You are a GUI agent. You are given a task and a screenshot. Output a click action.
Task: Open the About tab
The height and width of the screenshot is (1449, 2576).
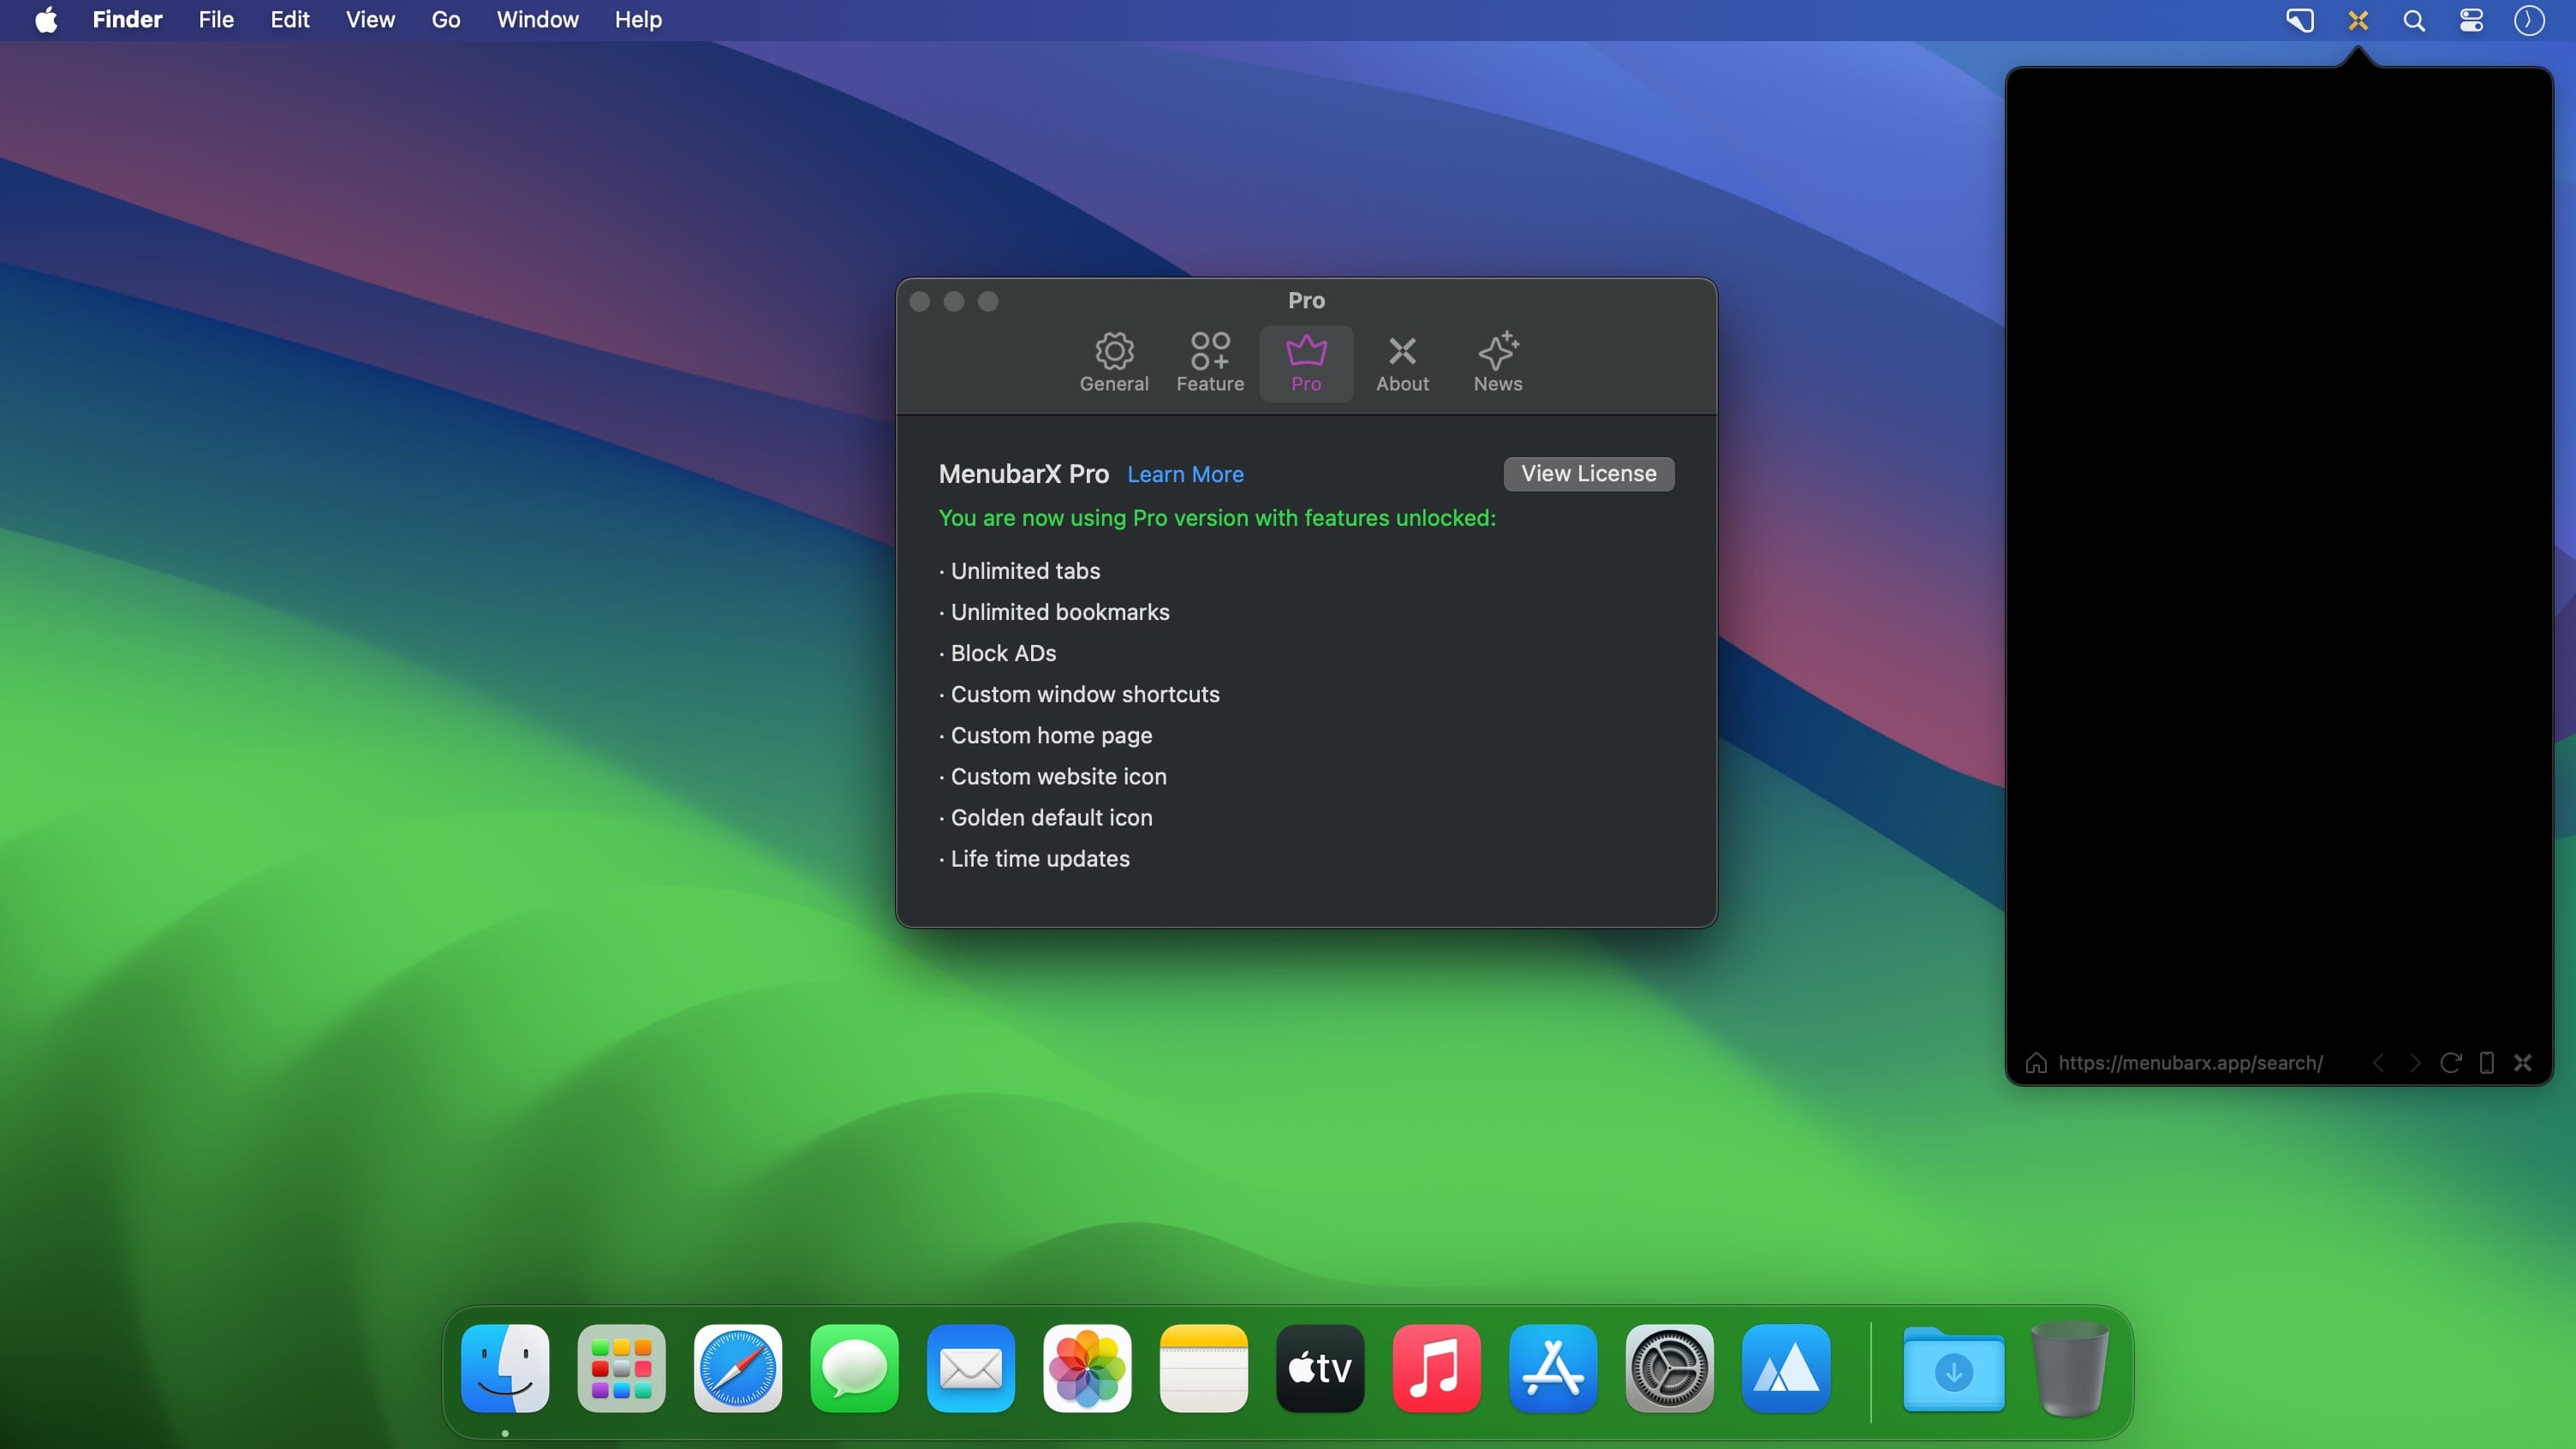point(1402,363)
